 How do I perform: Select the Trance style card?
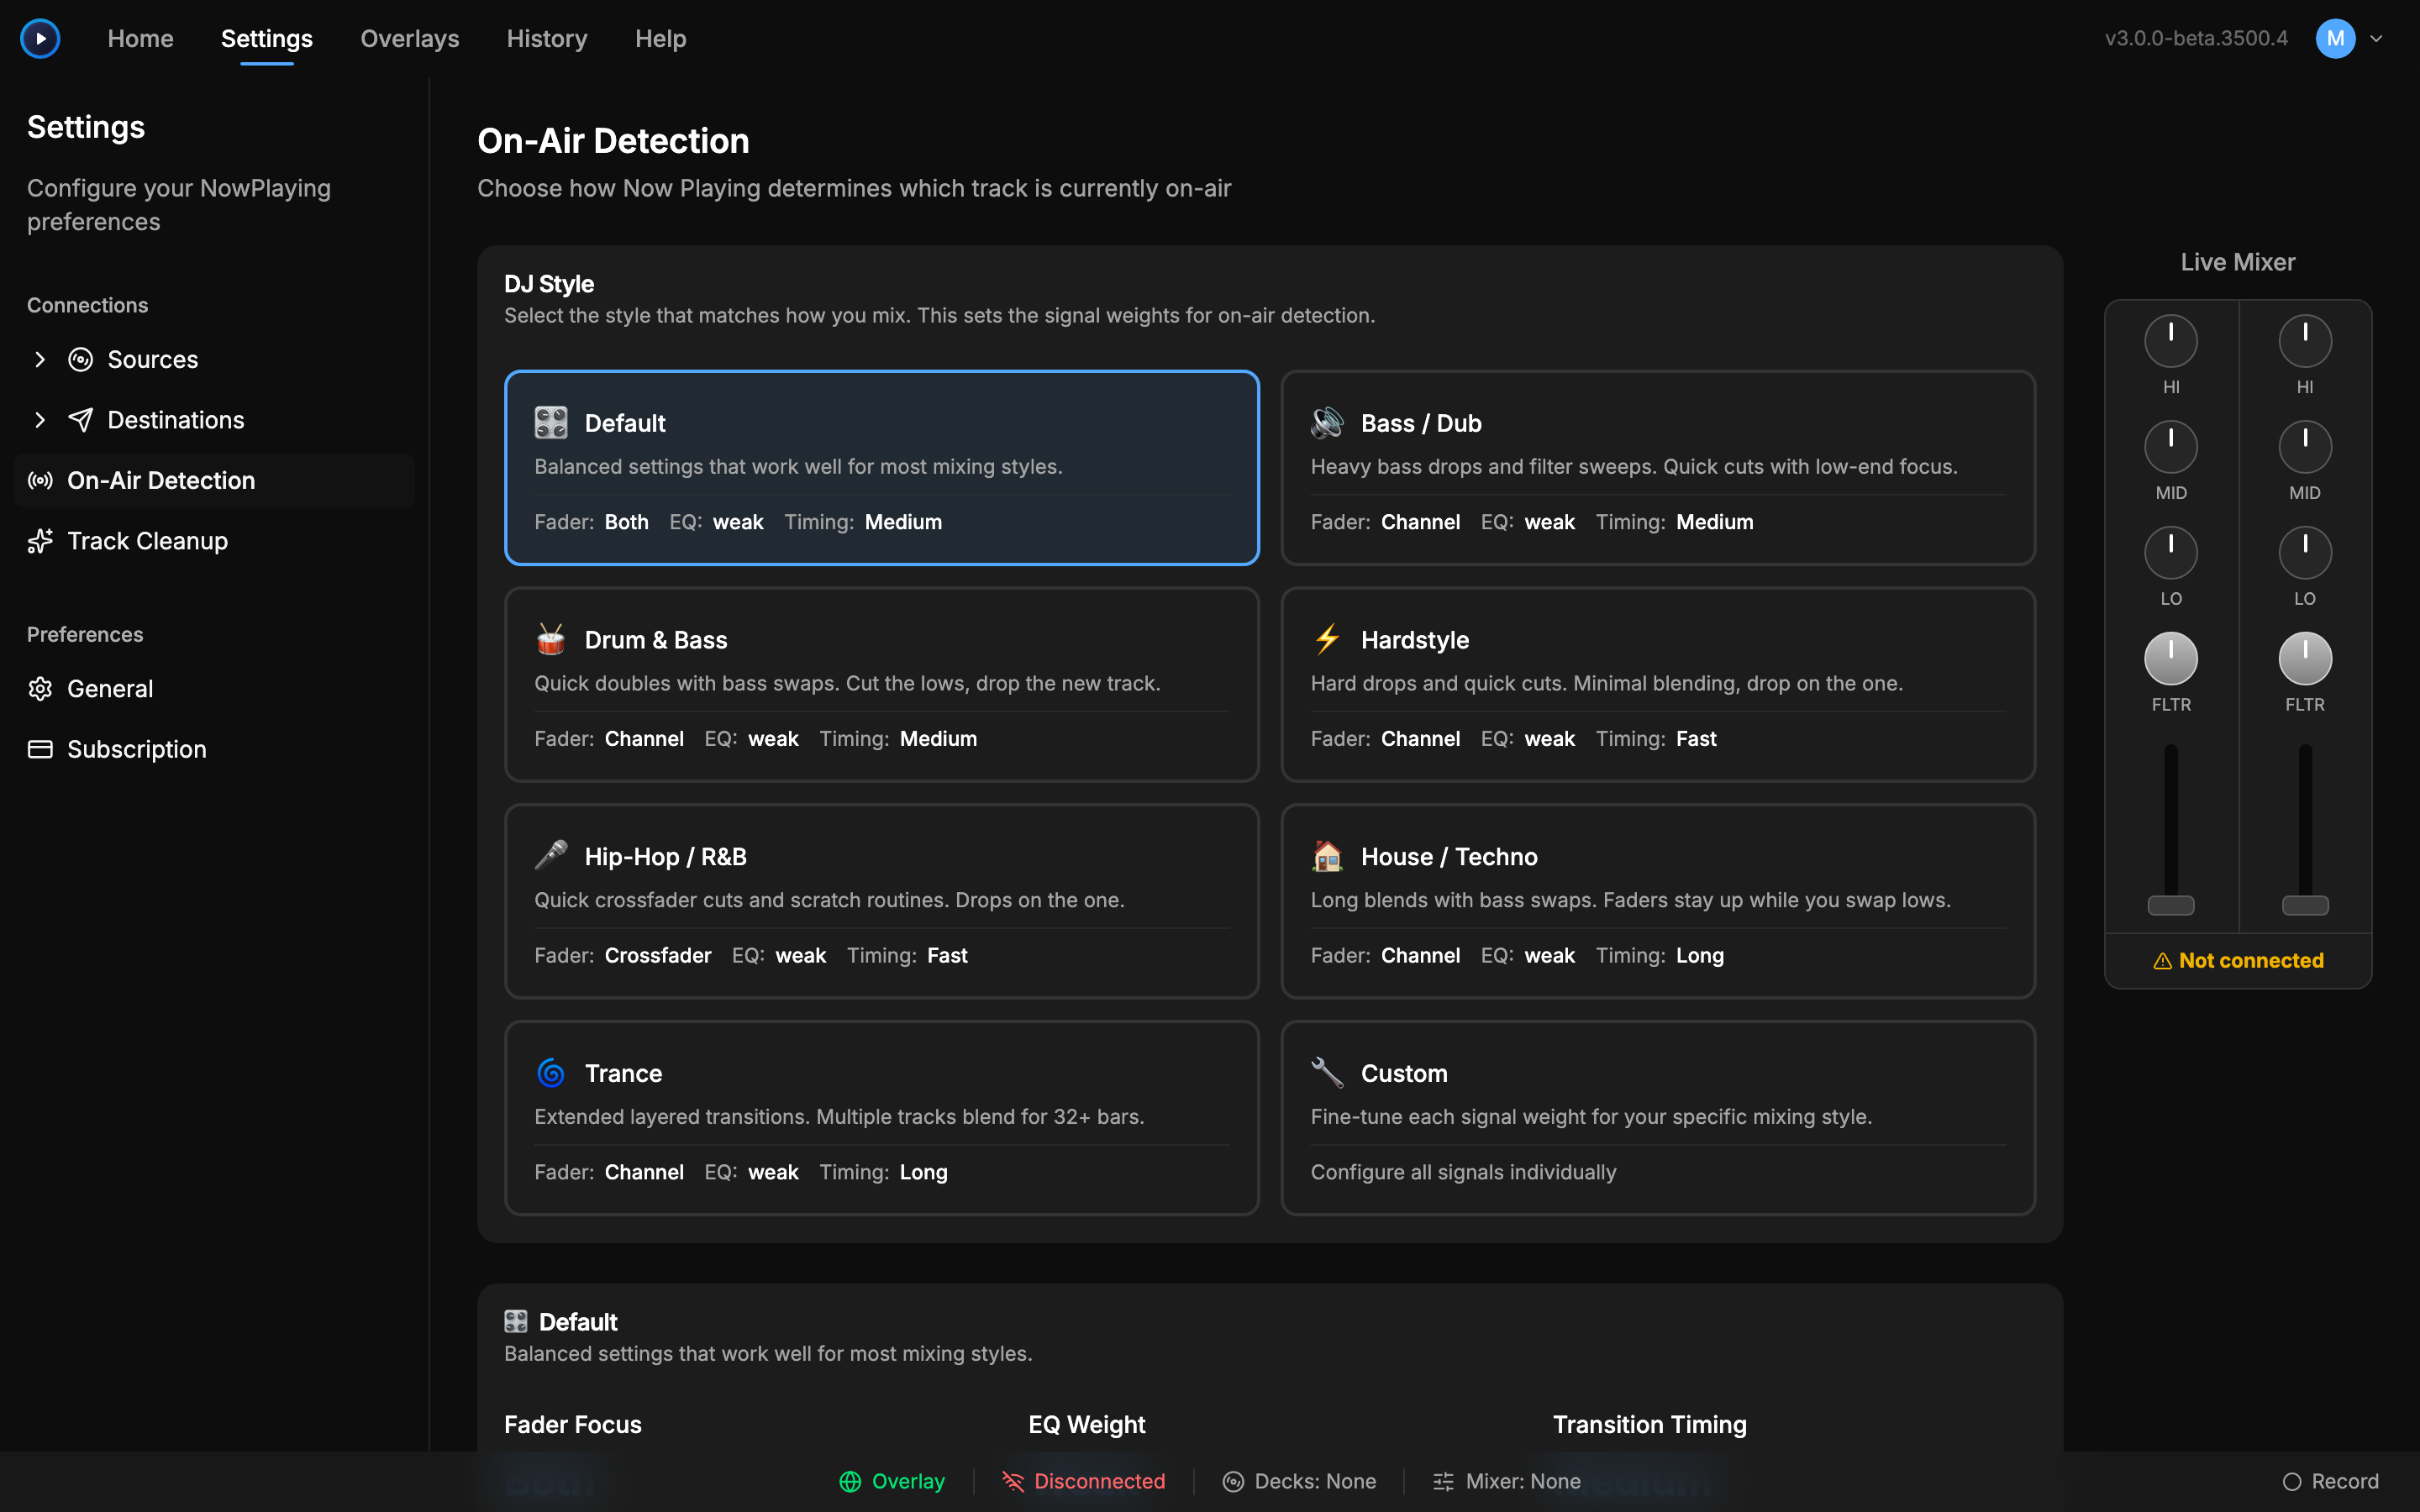[882, 1118]
